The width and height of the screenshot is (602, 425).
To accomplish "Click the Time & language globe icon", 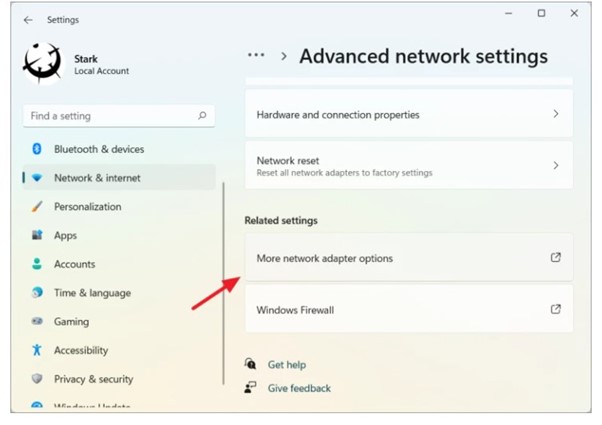I will point(37,293).
